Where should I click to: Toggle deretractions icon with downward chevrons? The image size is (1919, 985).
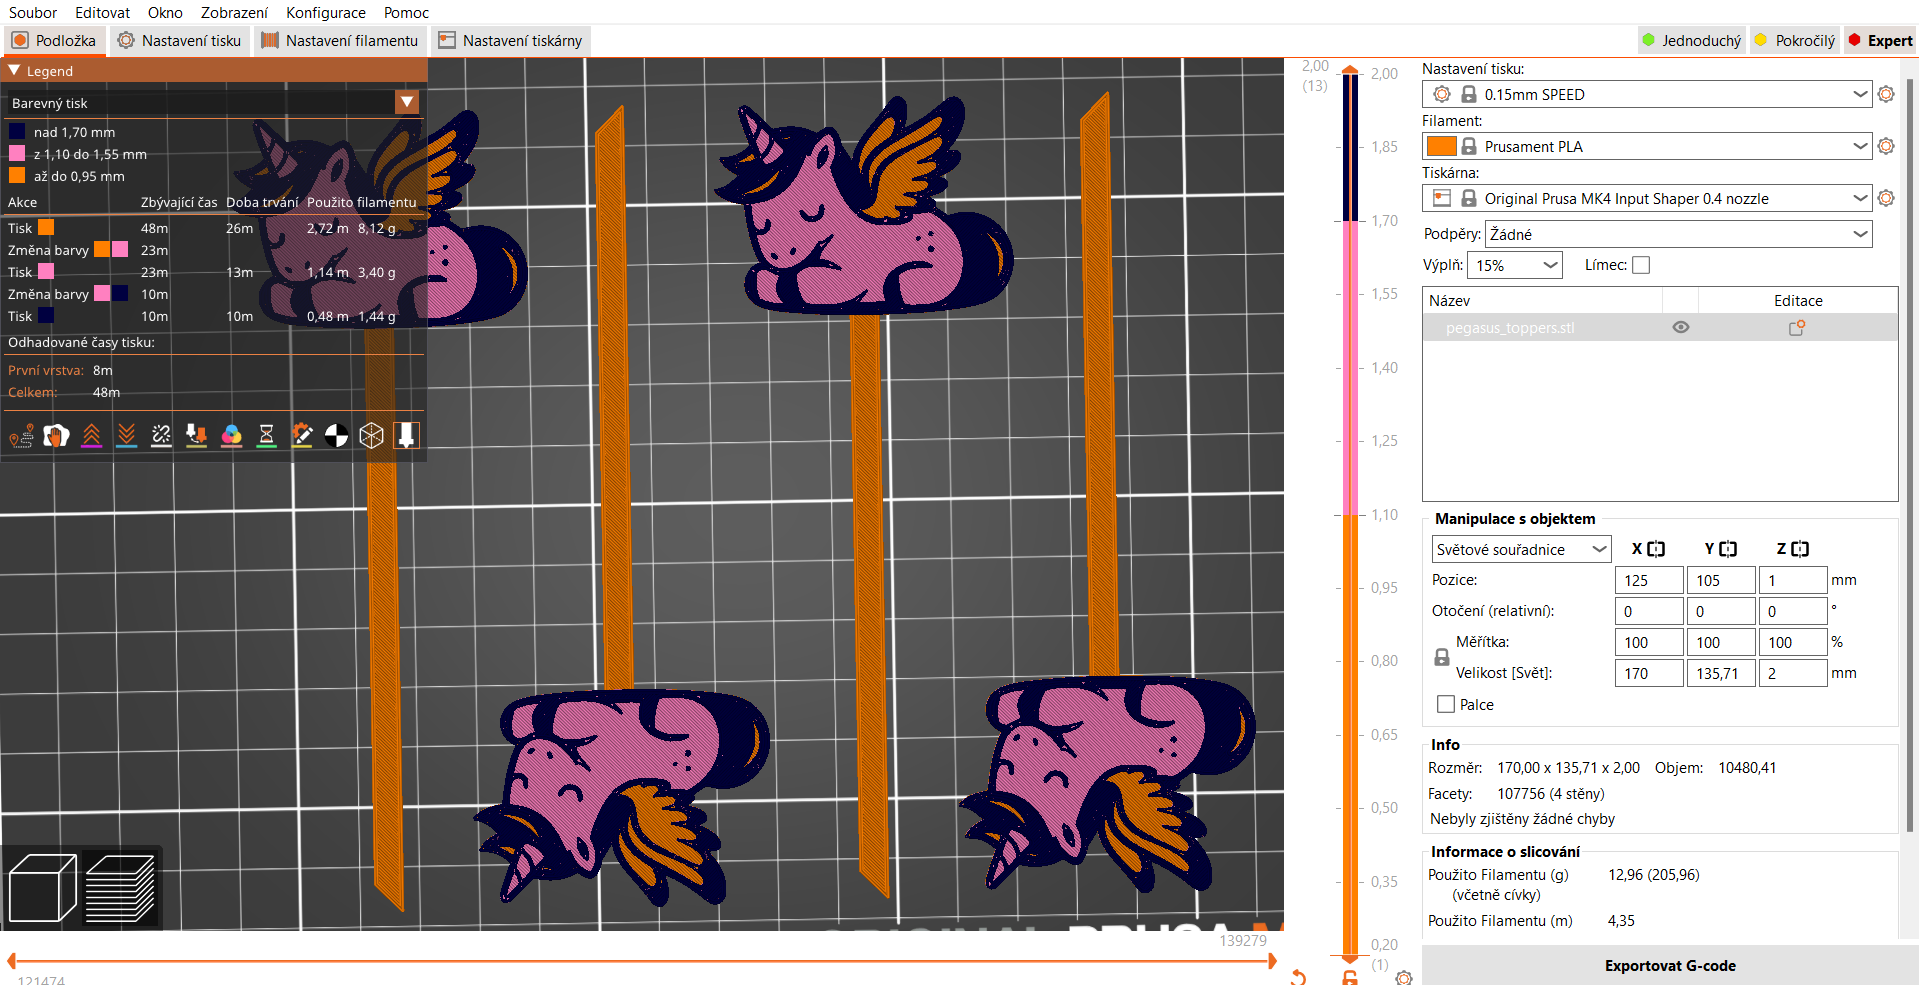point(126,436)
